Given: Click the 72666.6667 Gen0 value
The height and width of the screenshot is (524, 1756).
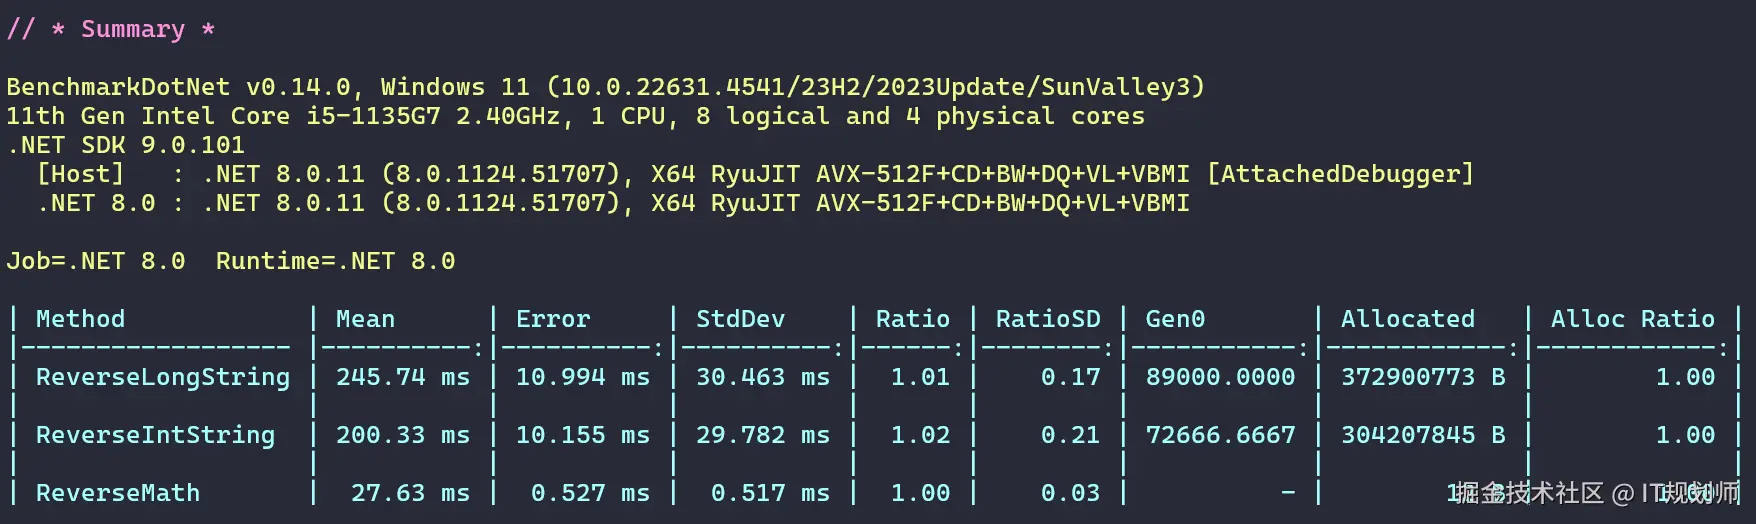Looking at the screenshot, I should point(1220,435).
